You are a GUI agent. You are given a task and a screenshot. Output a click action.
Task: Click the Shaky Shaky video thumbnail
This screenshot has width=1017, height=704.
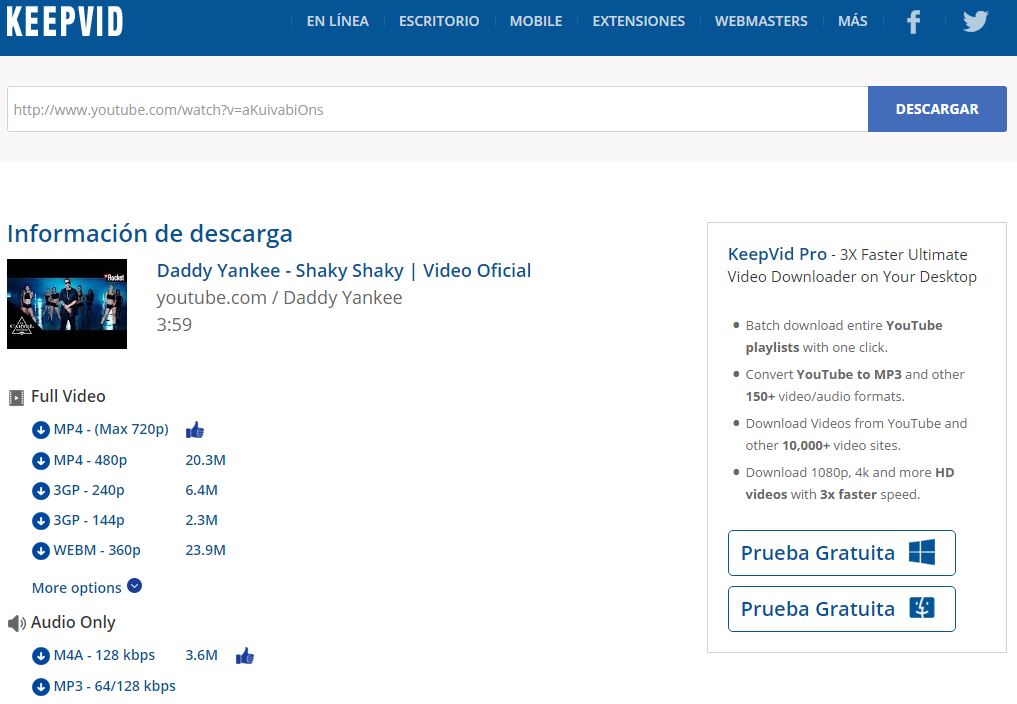(x=67, y=304)
